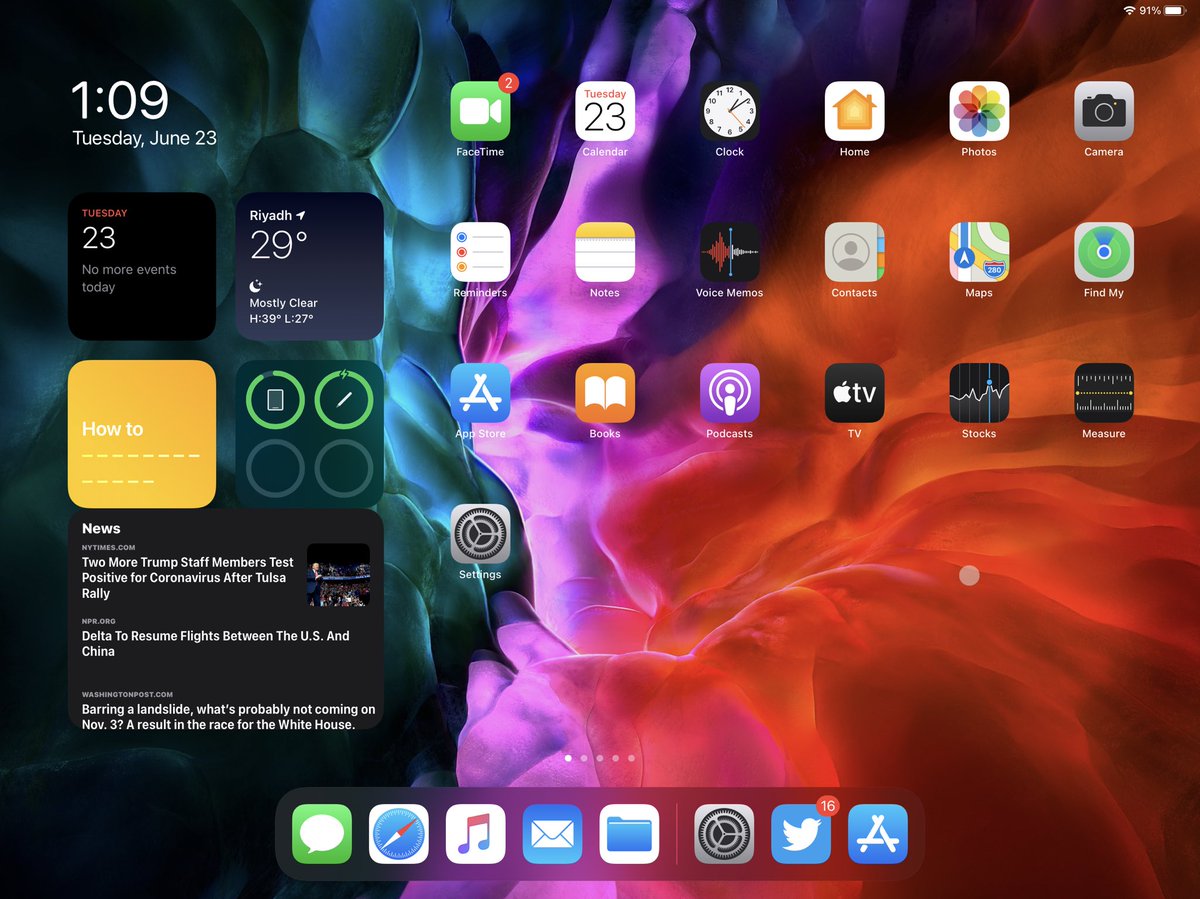Open the Podcasts app
The height and width of the screenshot is (899, 1200).
730,393
